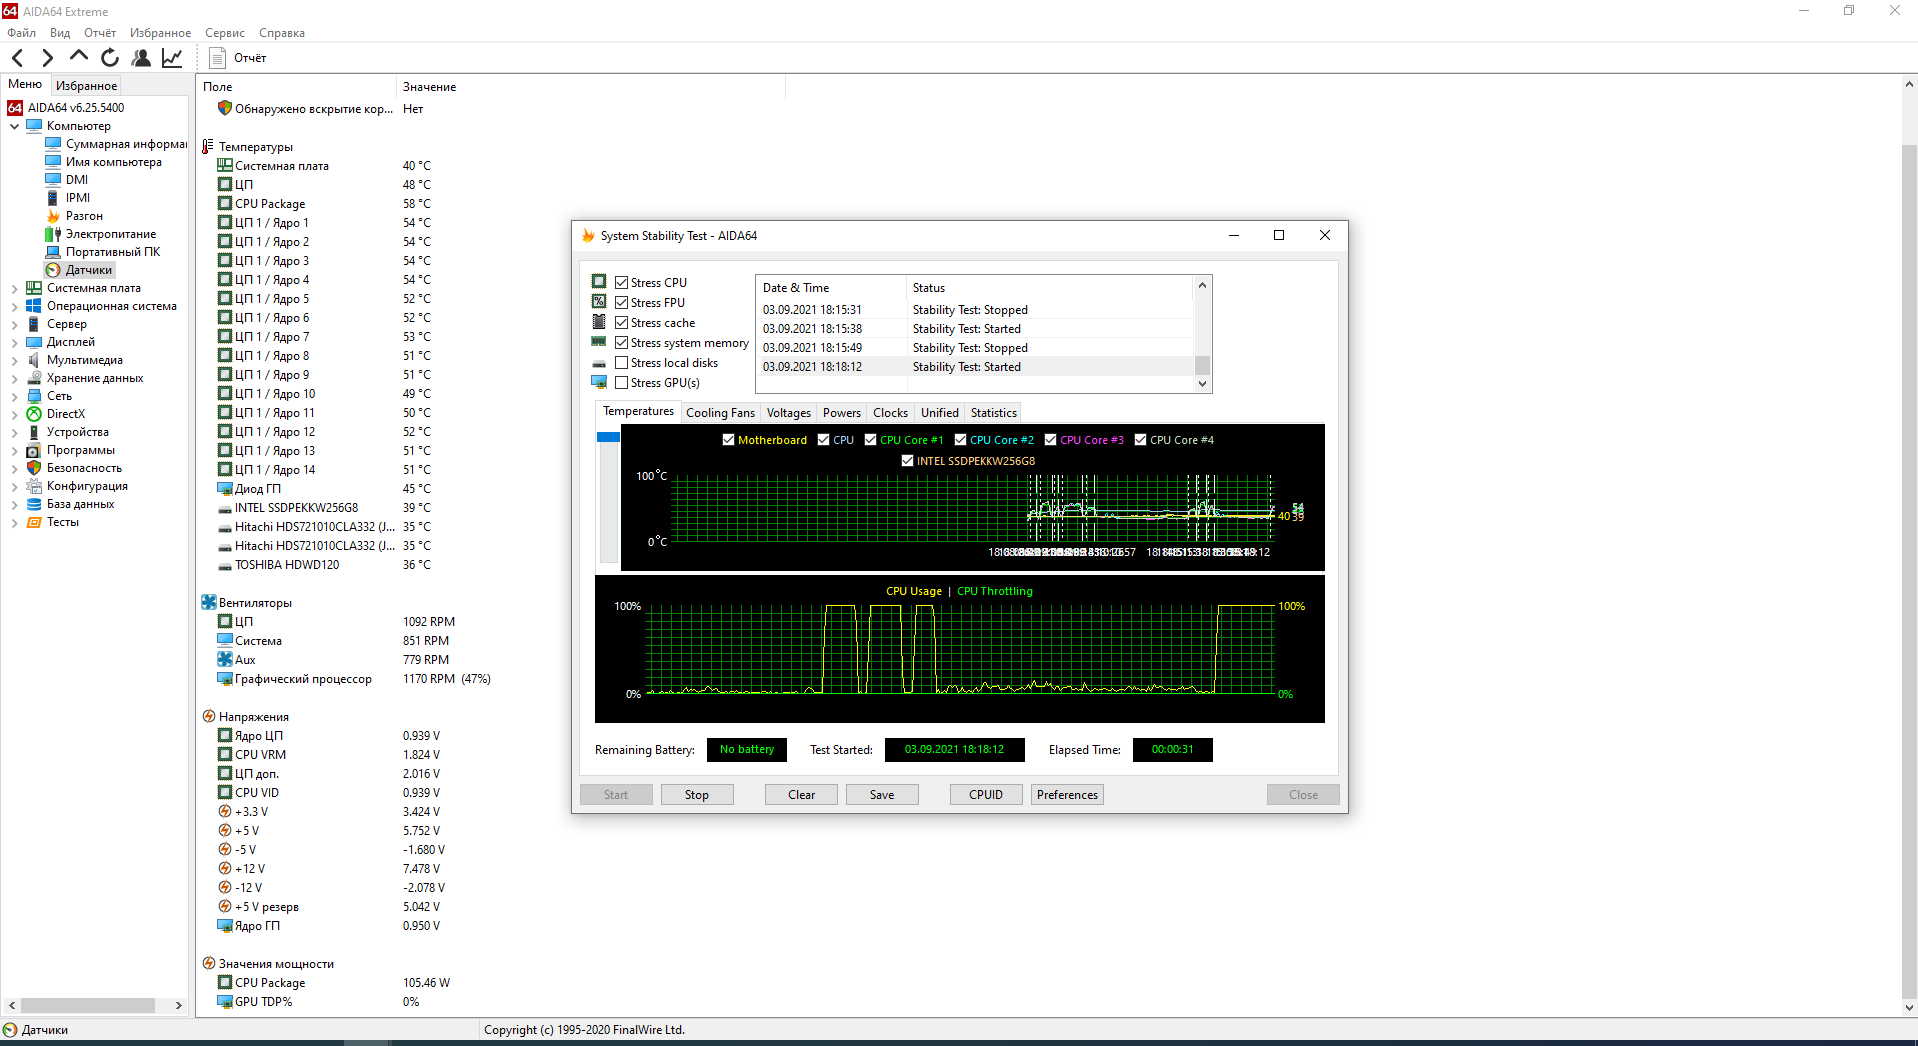Collapse the Компьютер tree node
This screenshot has width=1918, height=1046.
pos(14,126)
